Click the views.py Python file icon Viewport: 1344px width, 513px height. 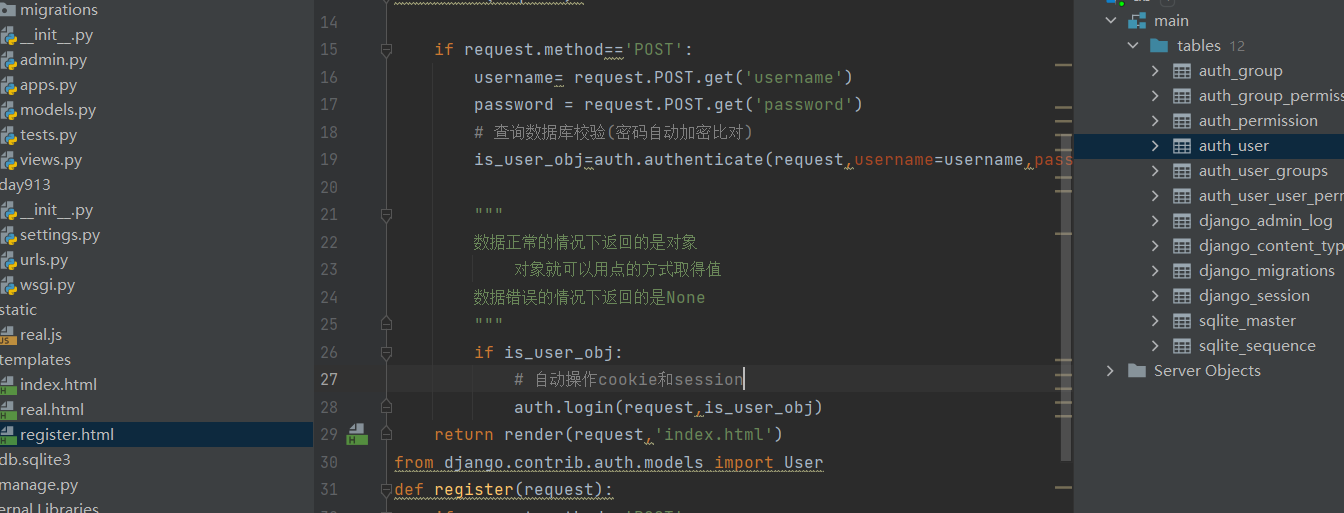click(8, 160)
